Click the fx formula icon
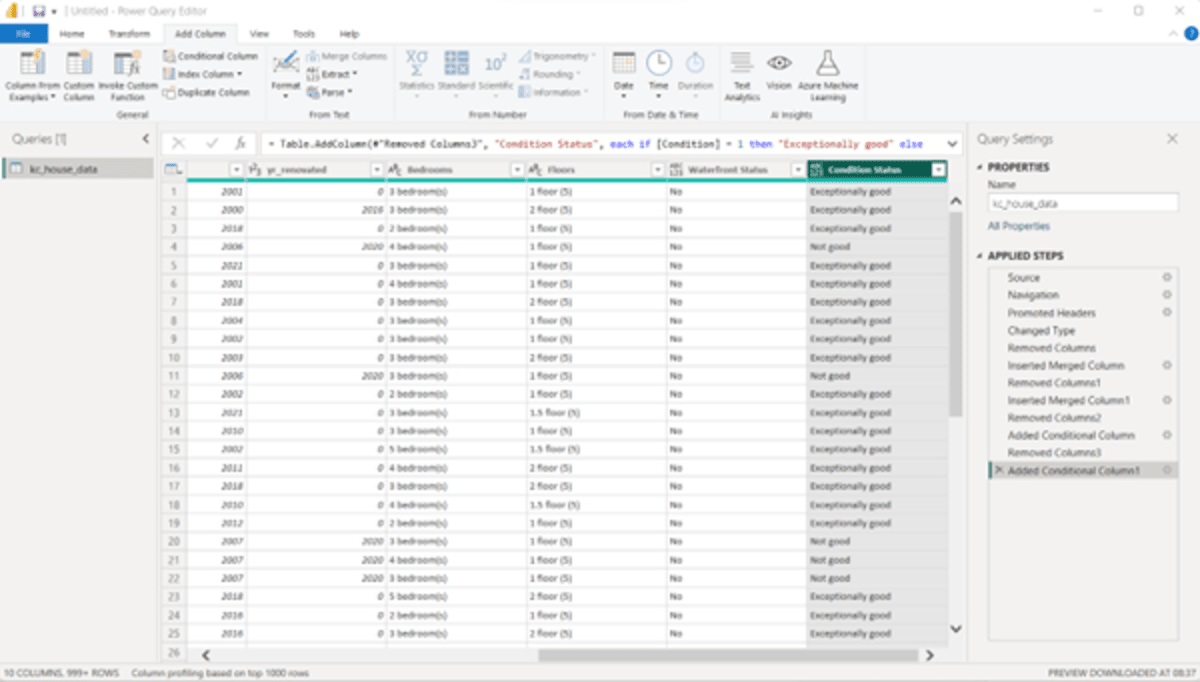Image resolution: width=1200 pixels, height=682 pixels. coord(240,144)
